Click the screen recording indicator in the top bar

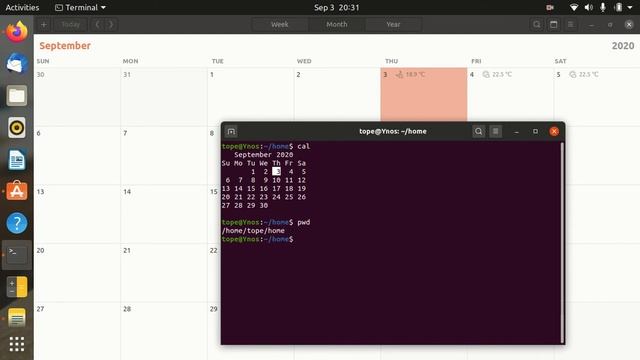pos(550,7)
